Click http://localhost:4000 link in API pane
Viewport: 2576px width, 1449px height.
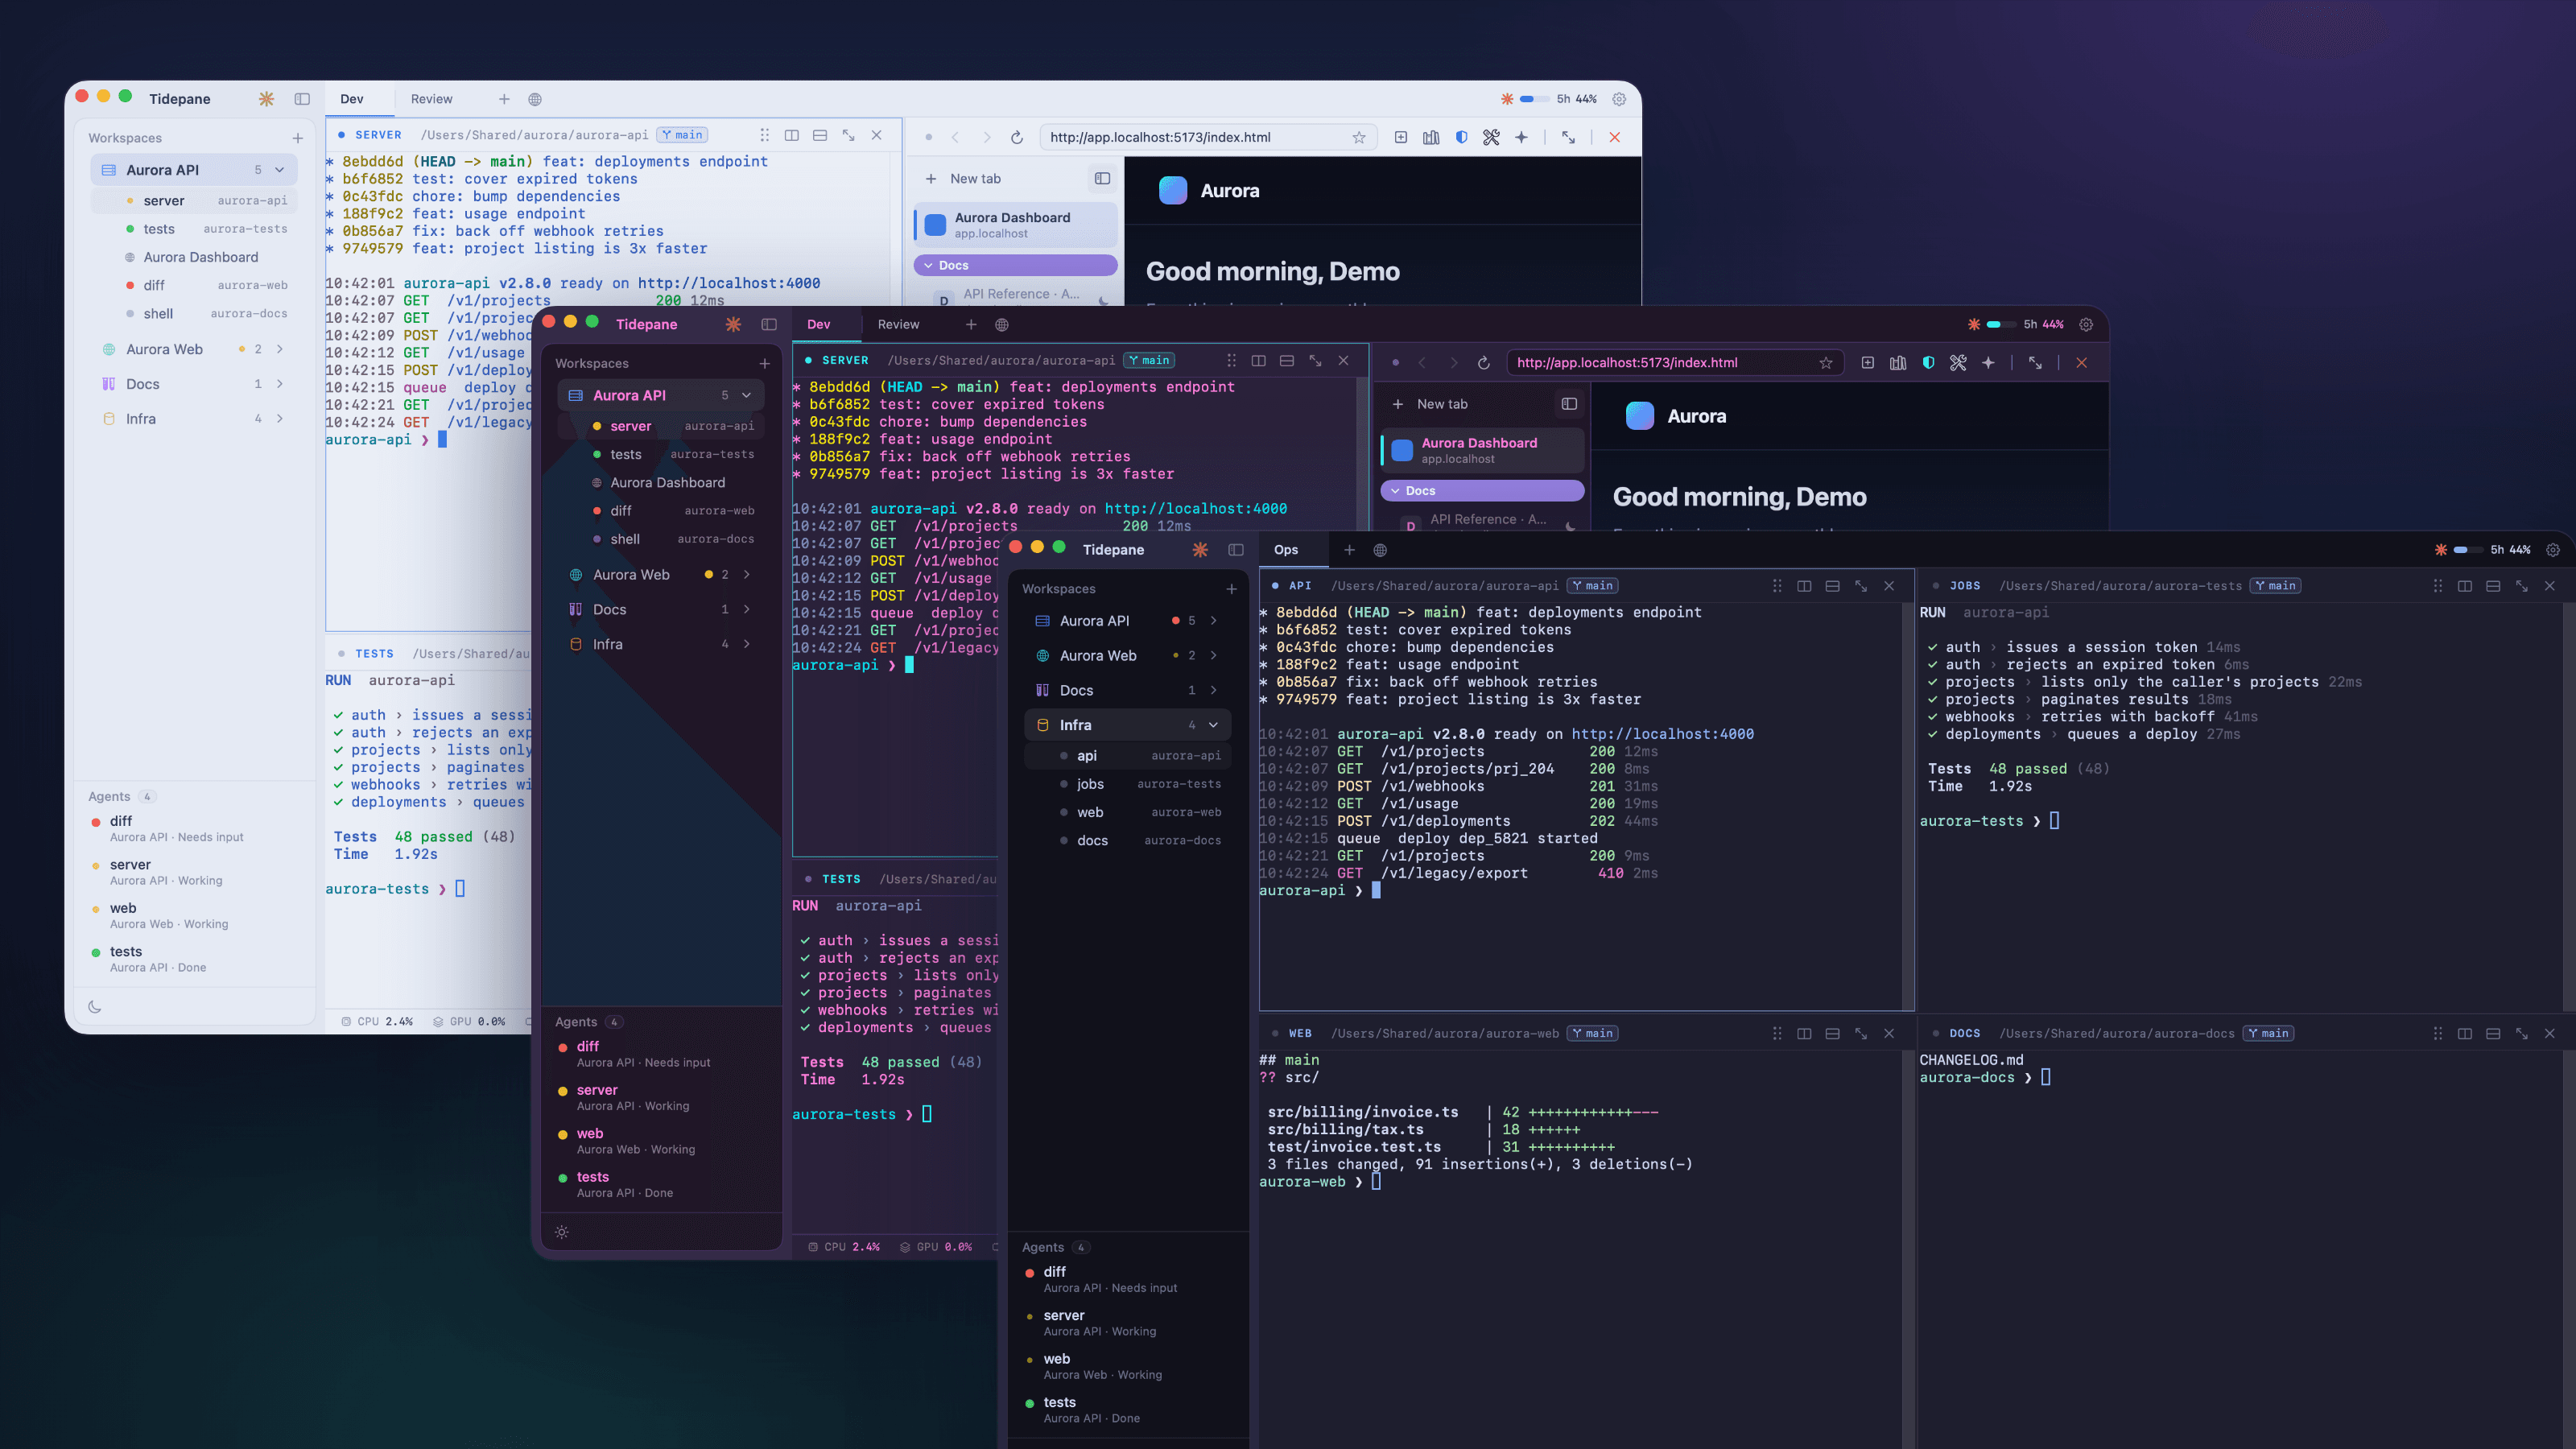click(1662, 734)
